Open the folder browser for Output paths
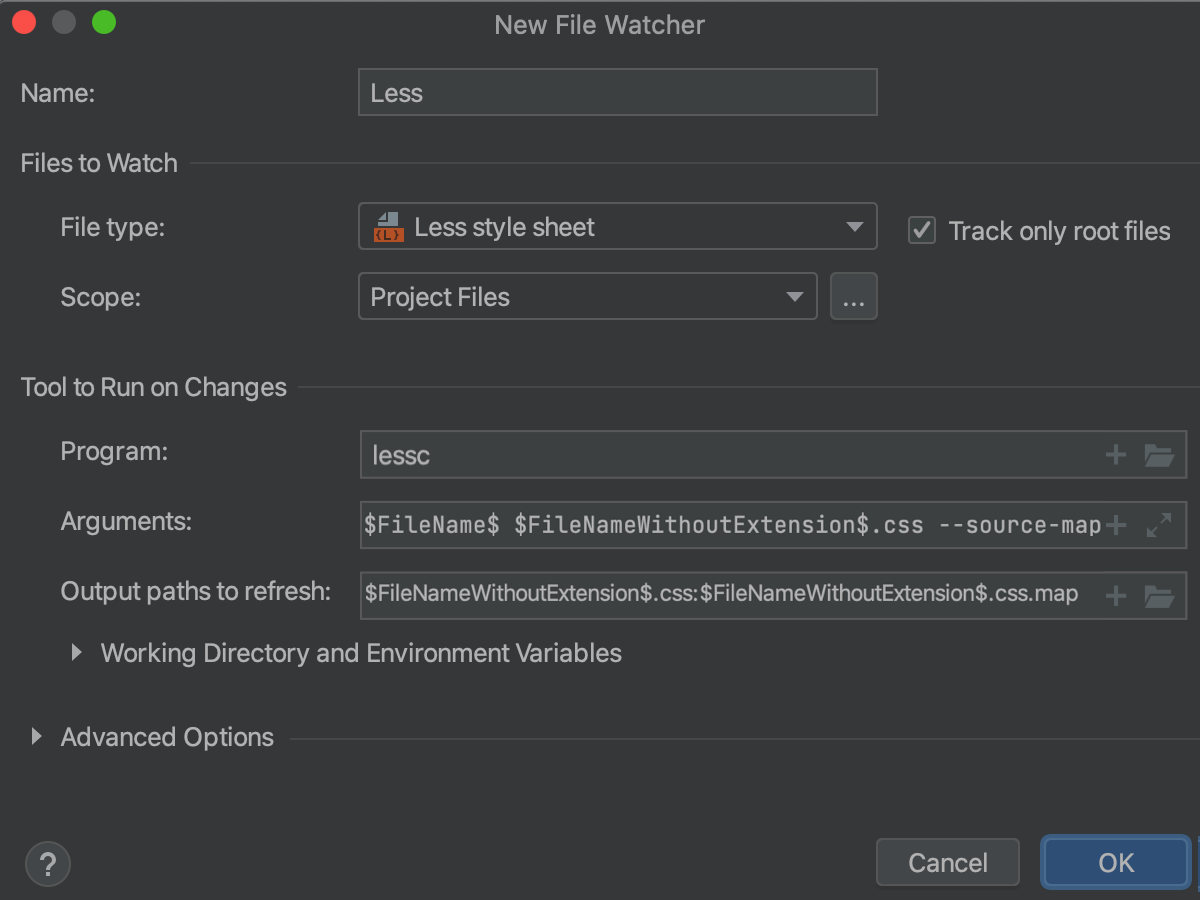The width and height of the screenshot is (1200, 900). (x=1160, y=595)
